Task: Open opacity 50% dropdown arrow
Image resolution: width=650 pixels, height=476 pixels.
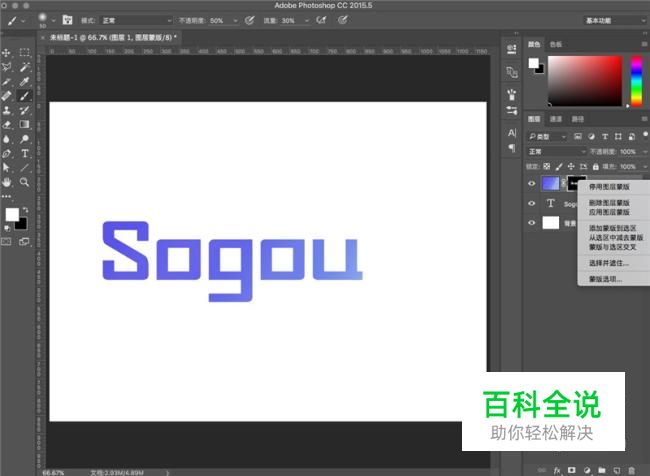Action: [x=235, y=20]
